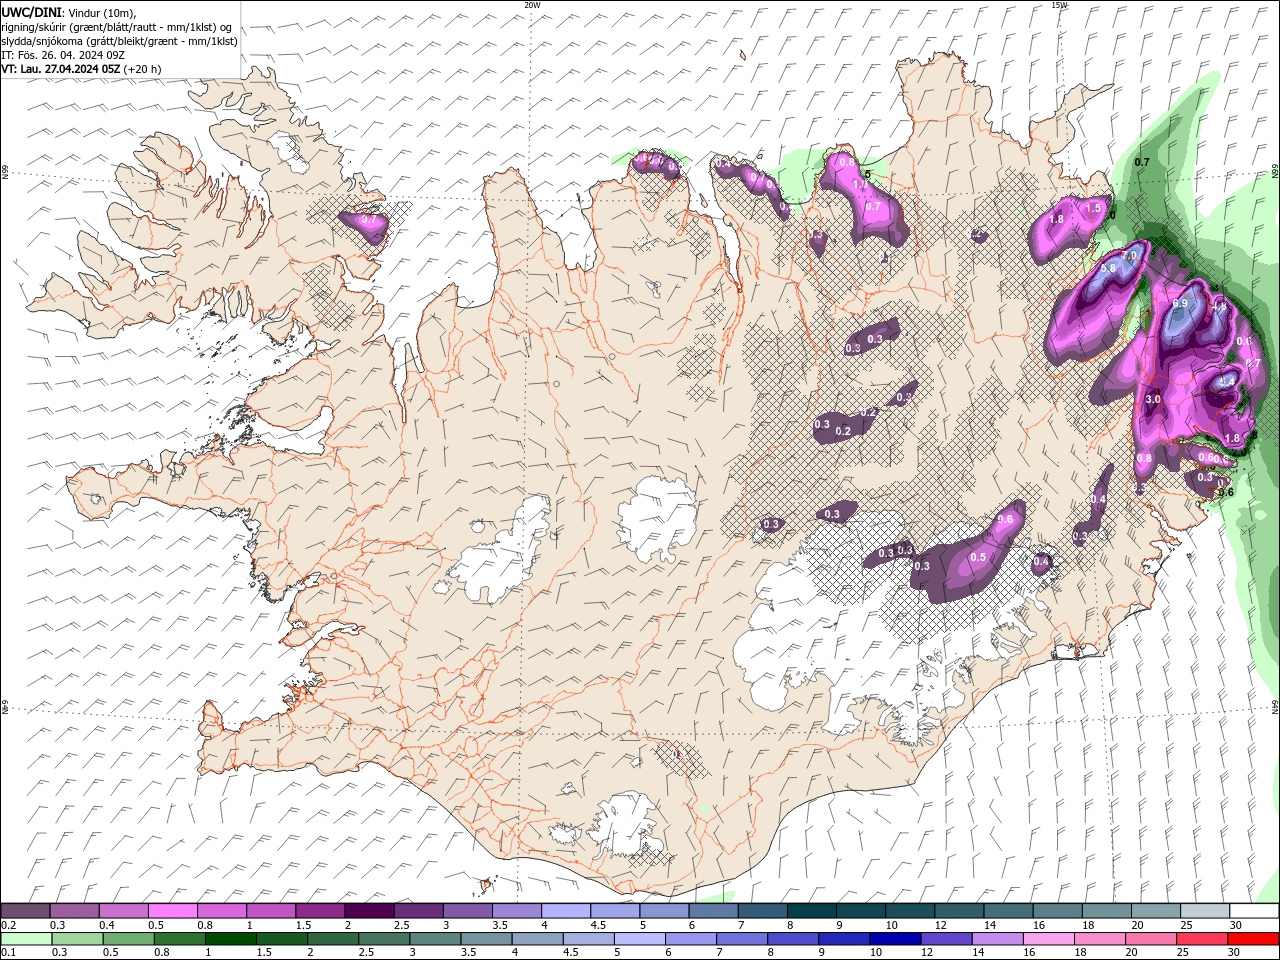
Task: Pick the violet swatch labeled 12 in rain scale
Action: (x=946, y=939)
